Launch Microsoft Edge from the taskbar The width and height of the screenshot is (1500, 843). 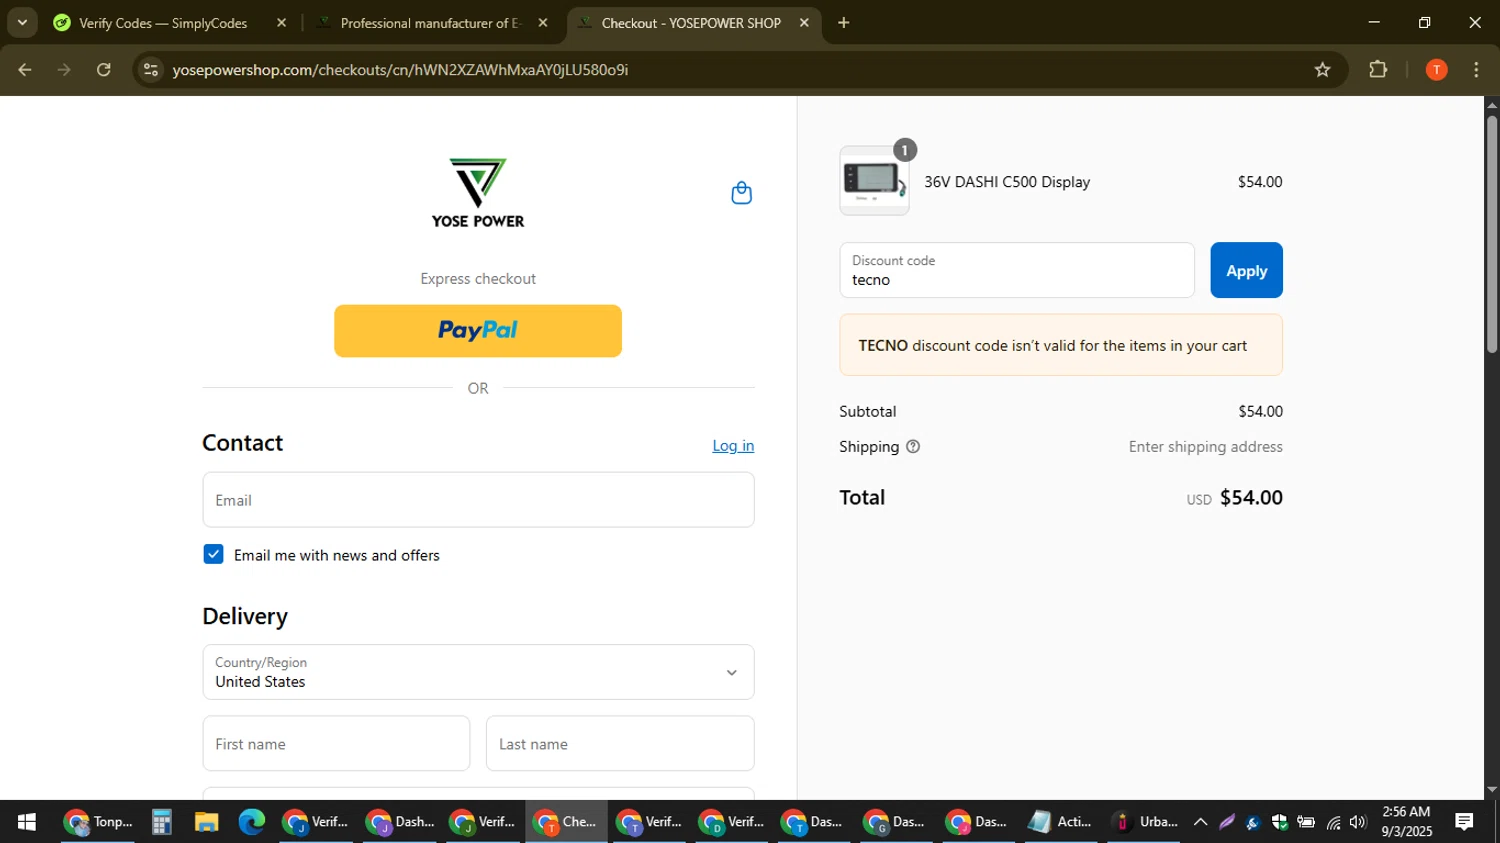click(x=251, y=822)
